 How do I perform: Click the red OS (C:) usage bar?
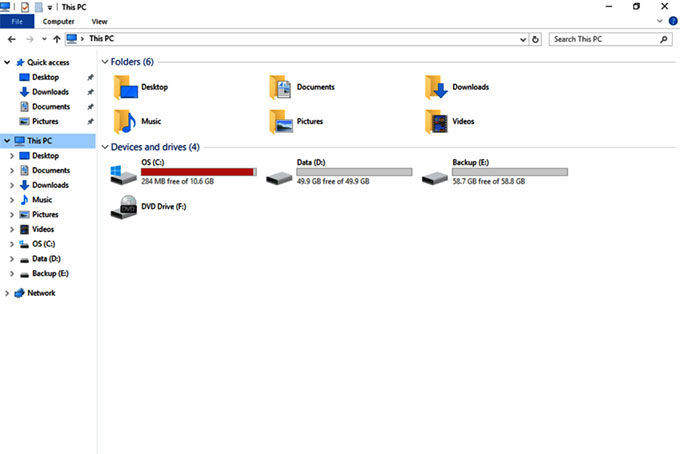click(x=198, y=172)
